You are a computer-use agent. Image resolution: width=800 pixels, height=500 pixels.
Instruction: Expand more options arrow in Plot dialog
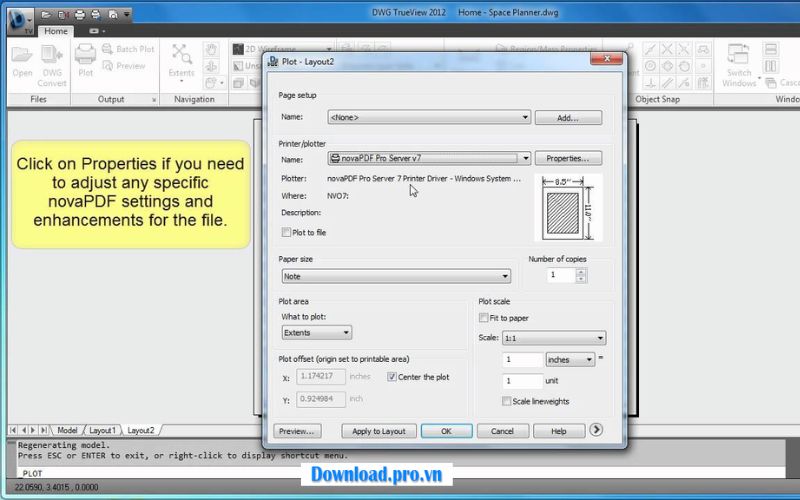click(x=595, y=430)
